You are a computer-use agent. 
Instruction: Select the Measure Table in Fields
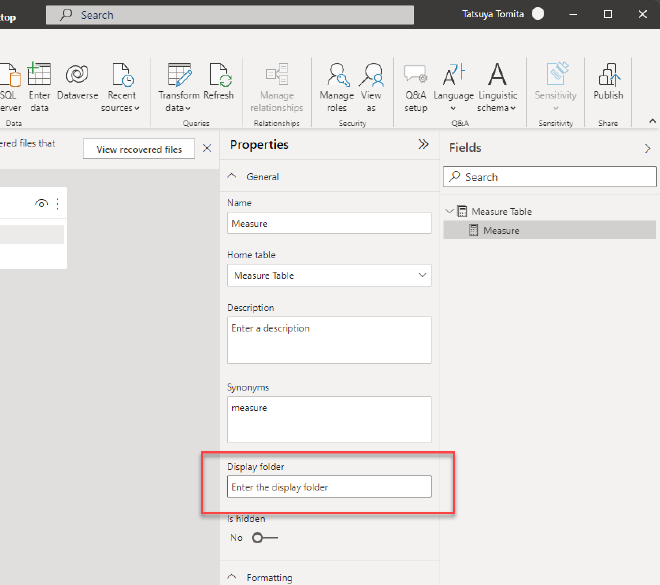click(501, 211)
